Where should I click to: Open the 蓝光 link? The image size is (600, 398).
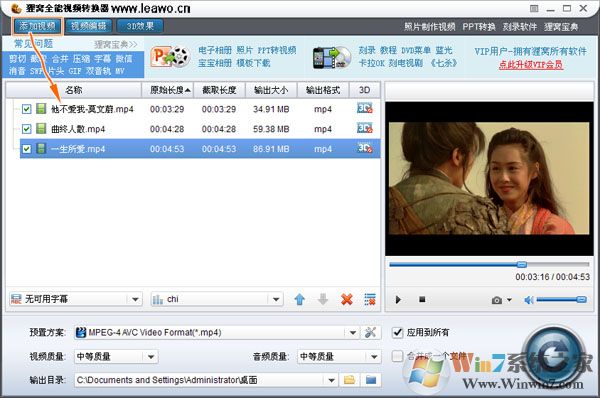(x=444, y=50)
